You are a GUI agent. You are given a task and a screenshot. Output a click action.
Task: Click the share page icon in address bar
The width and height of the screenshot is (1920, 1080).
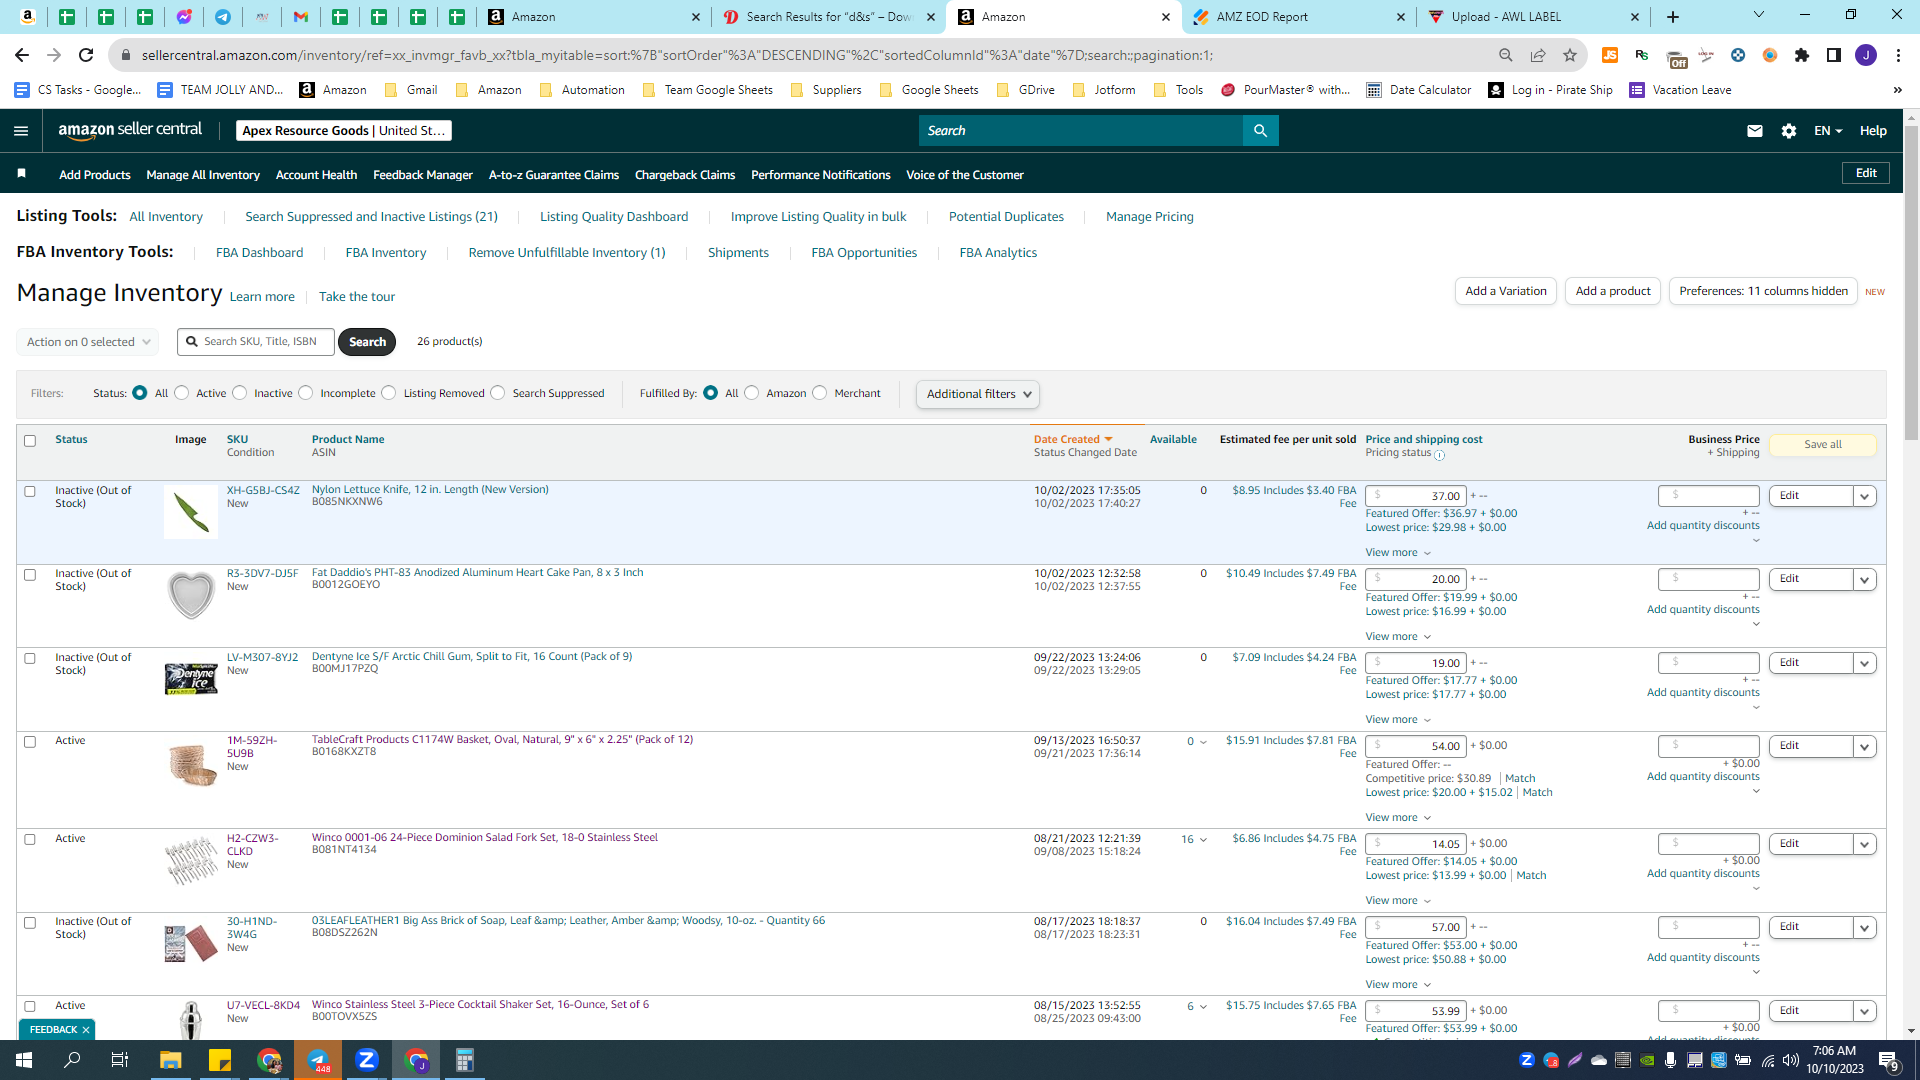[1538, 55]
